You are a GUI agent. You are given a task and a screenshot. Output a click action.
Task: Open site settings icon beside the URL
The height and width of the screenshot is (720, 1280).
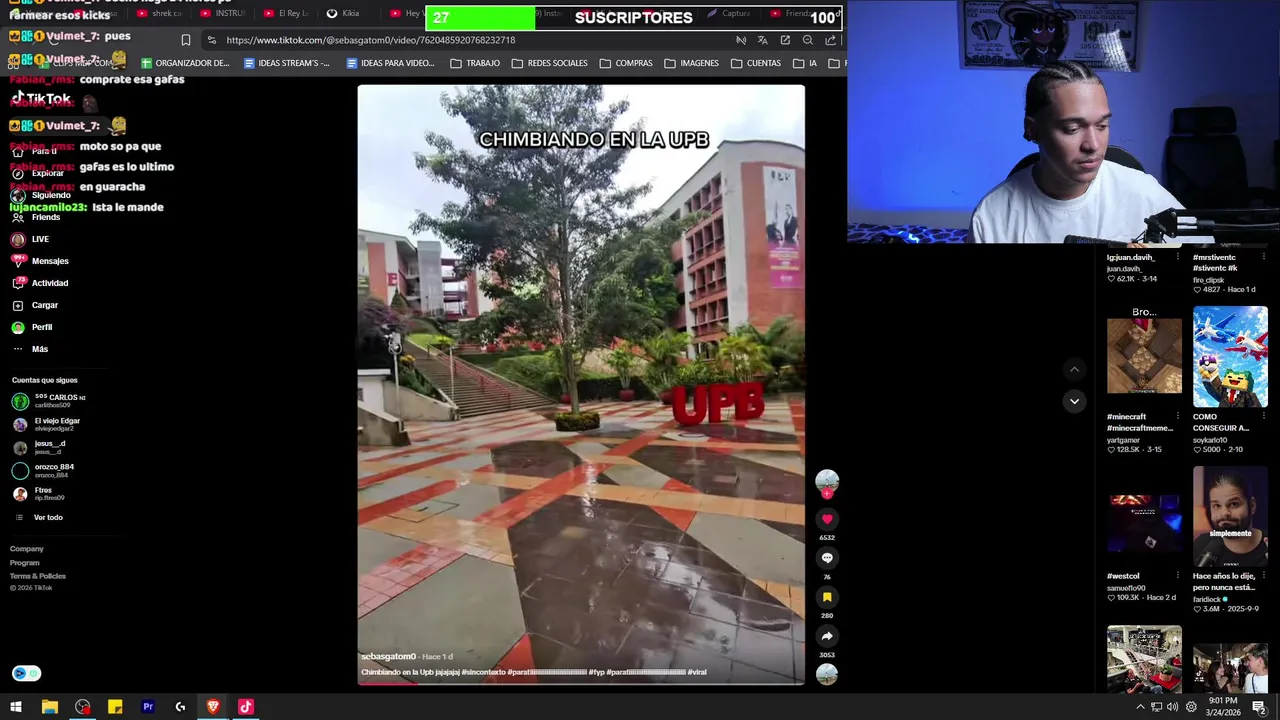tap(211, 40)
